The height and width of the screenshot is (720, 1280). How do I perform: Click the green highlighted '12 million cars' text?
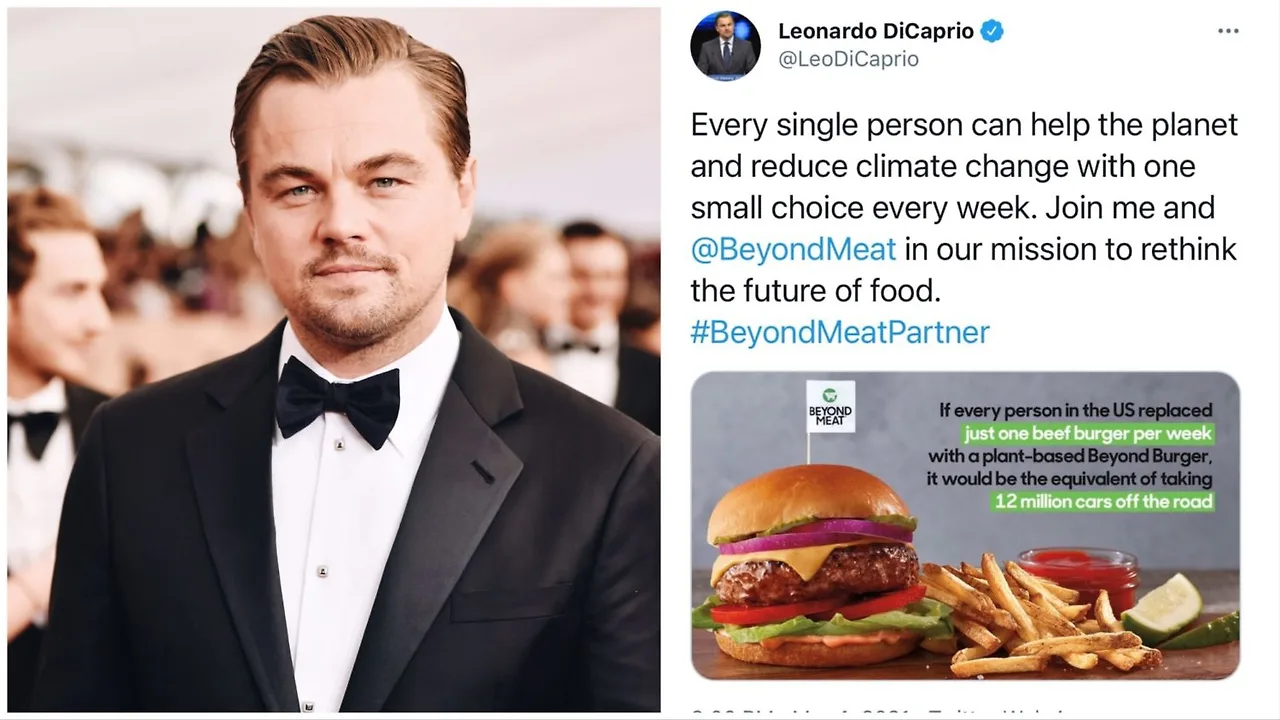1102,502
